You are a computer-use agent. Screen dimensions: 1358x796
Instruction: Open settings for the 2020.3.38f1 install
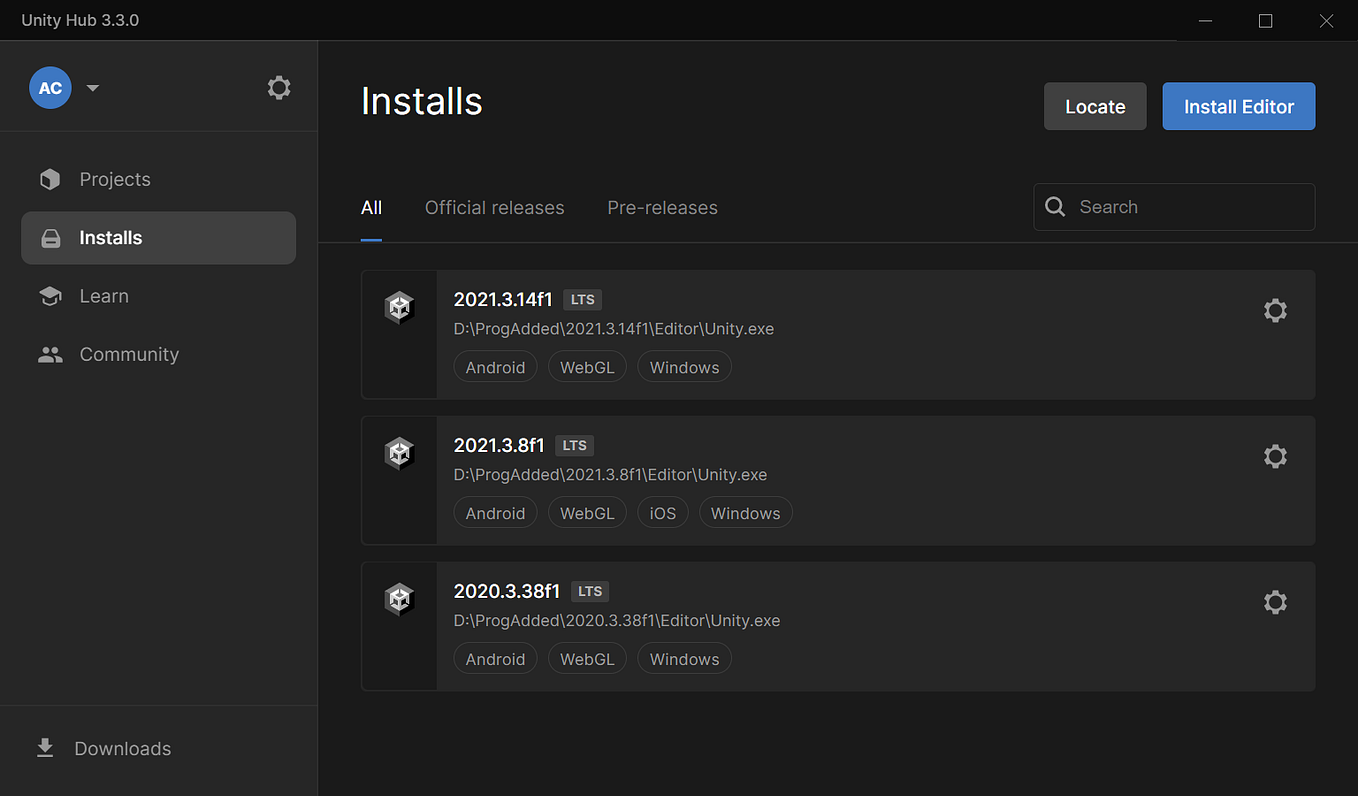pos(1275,602)
